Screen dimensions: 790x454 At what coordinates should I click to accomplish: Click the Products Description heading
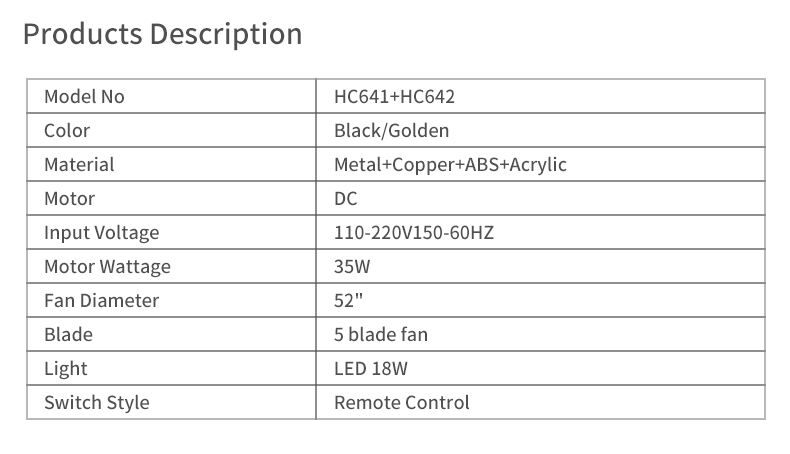click(x=162, y=35)
